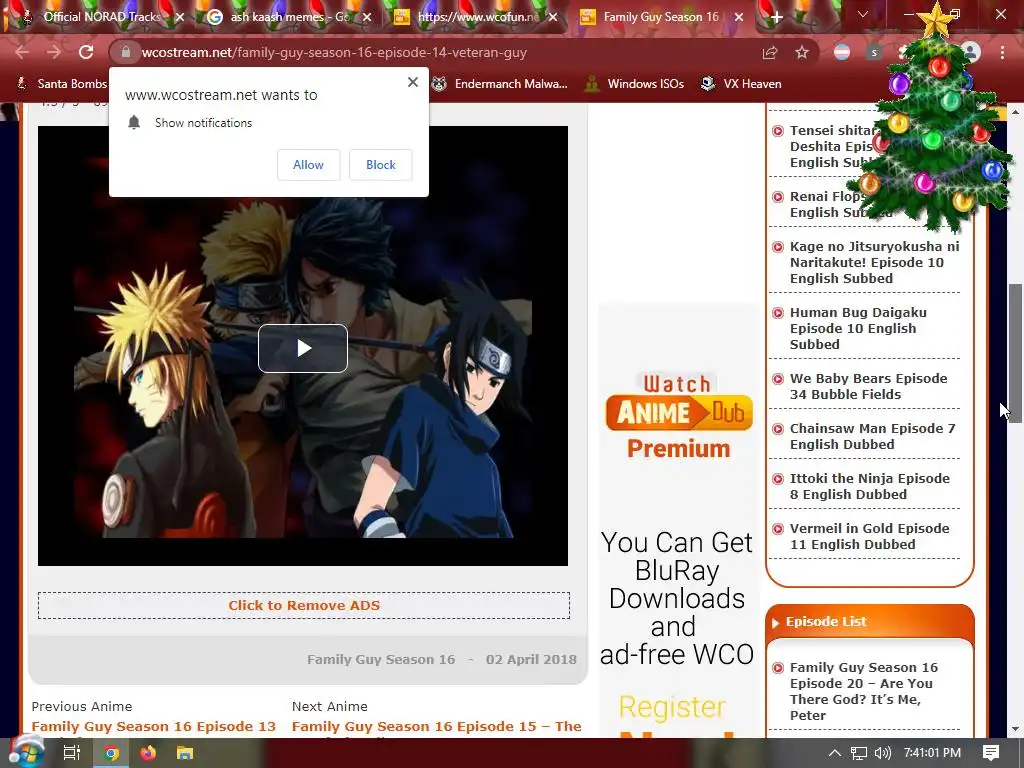Close the Official NORAD Tracks tab

[180, 18]
